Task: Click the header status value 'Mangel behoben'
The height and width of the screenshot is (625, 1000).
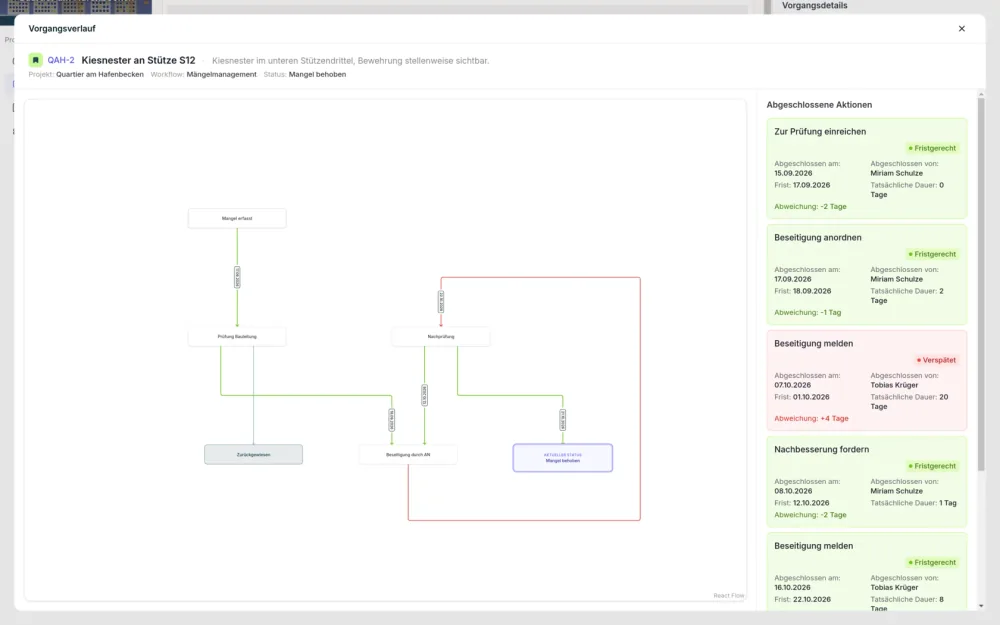Action: click(317, 74)
